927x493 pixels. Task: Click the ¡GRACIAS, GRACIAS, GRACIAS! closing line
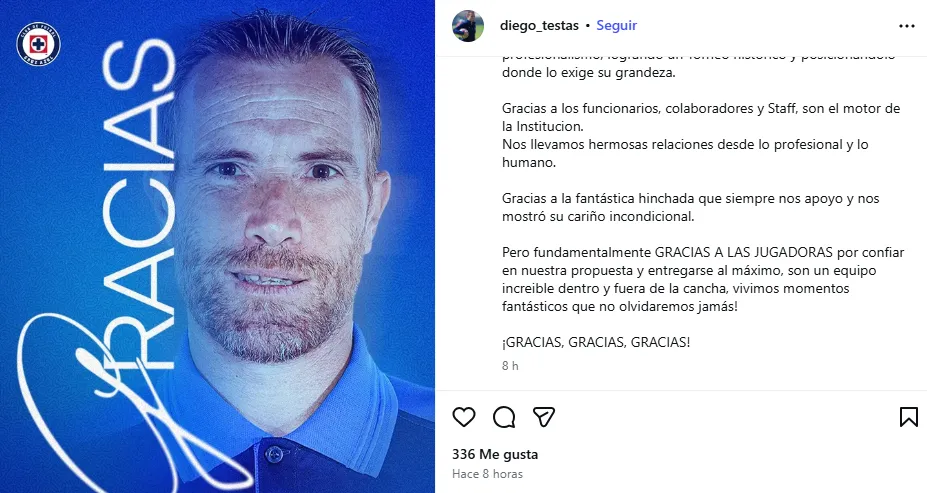pos(596,342)
